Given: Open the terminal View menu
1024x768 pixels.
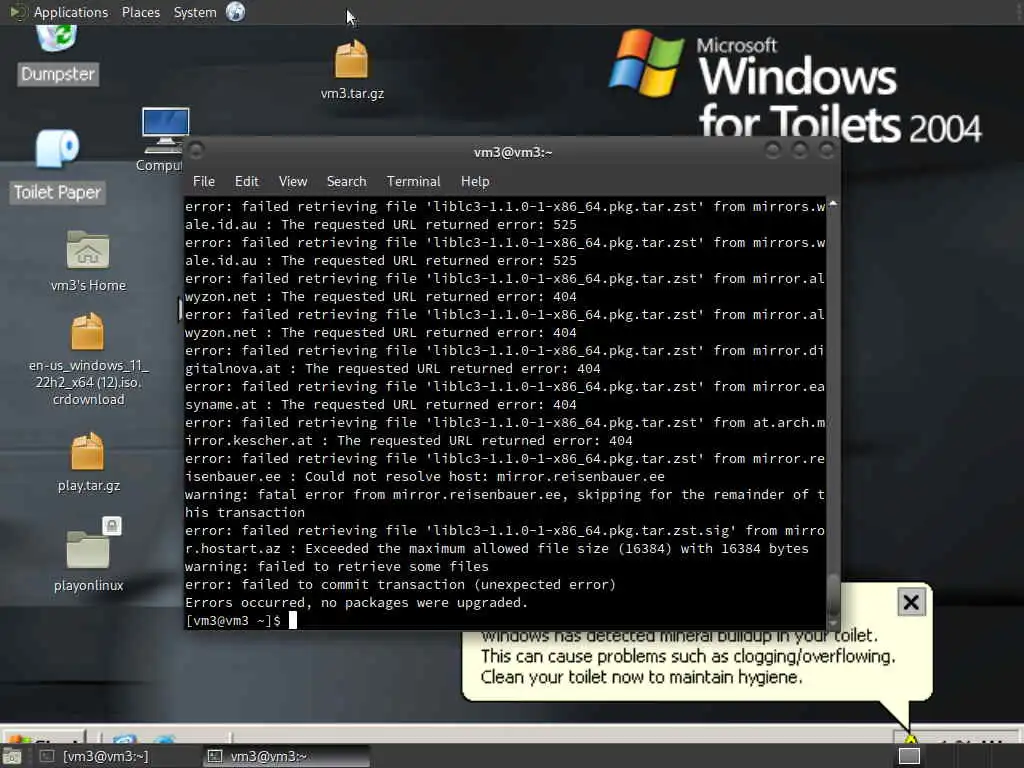Looking at the screenshot, I should coord(293,182).
